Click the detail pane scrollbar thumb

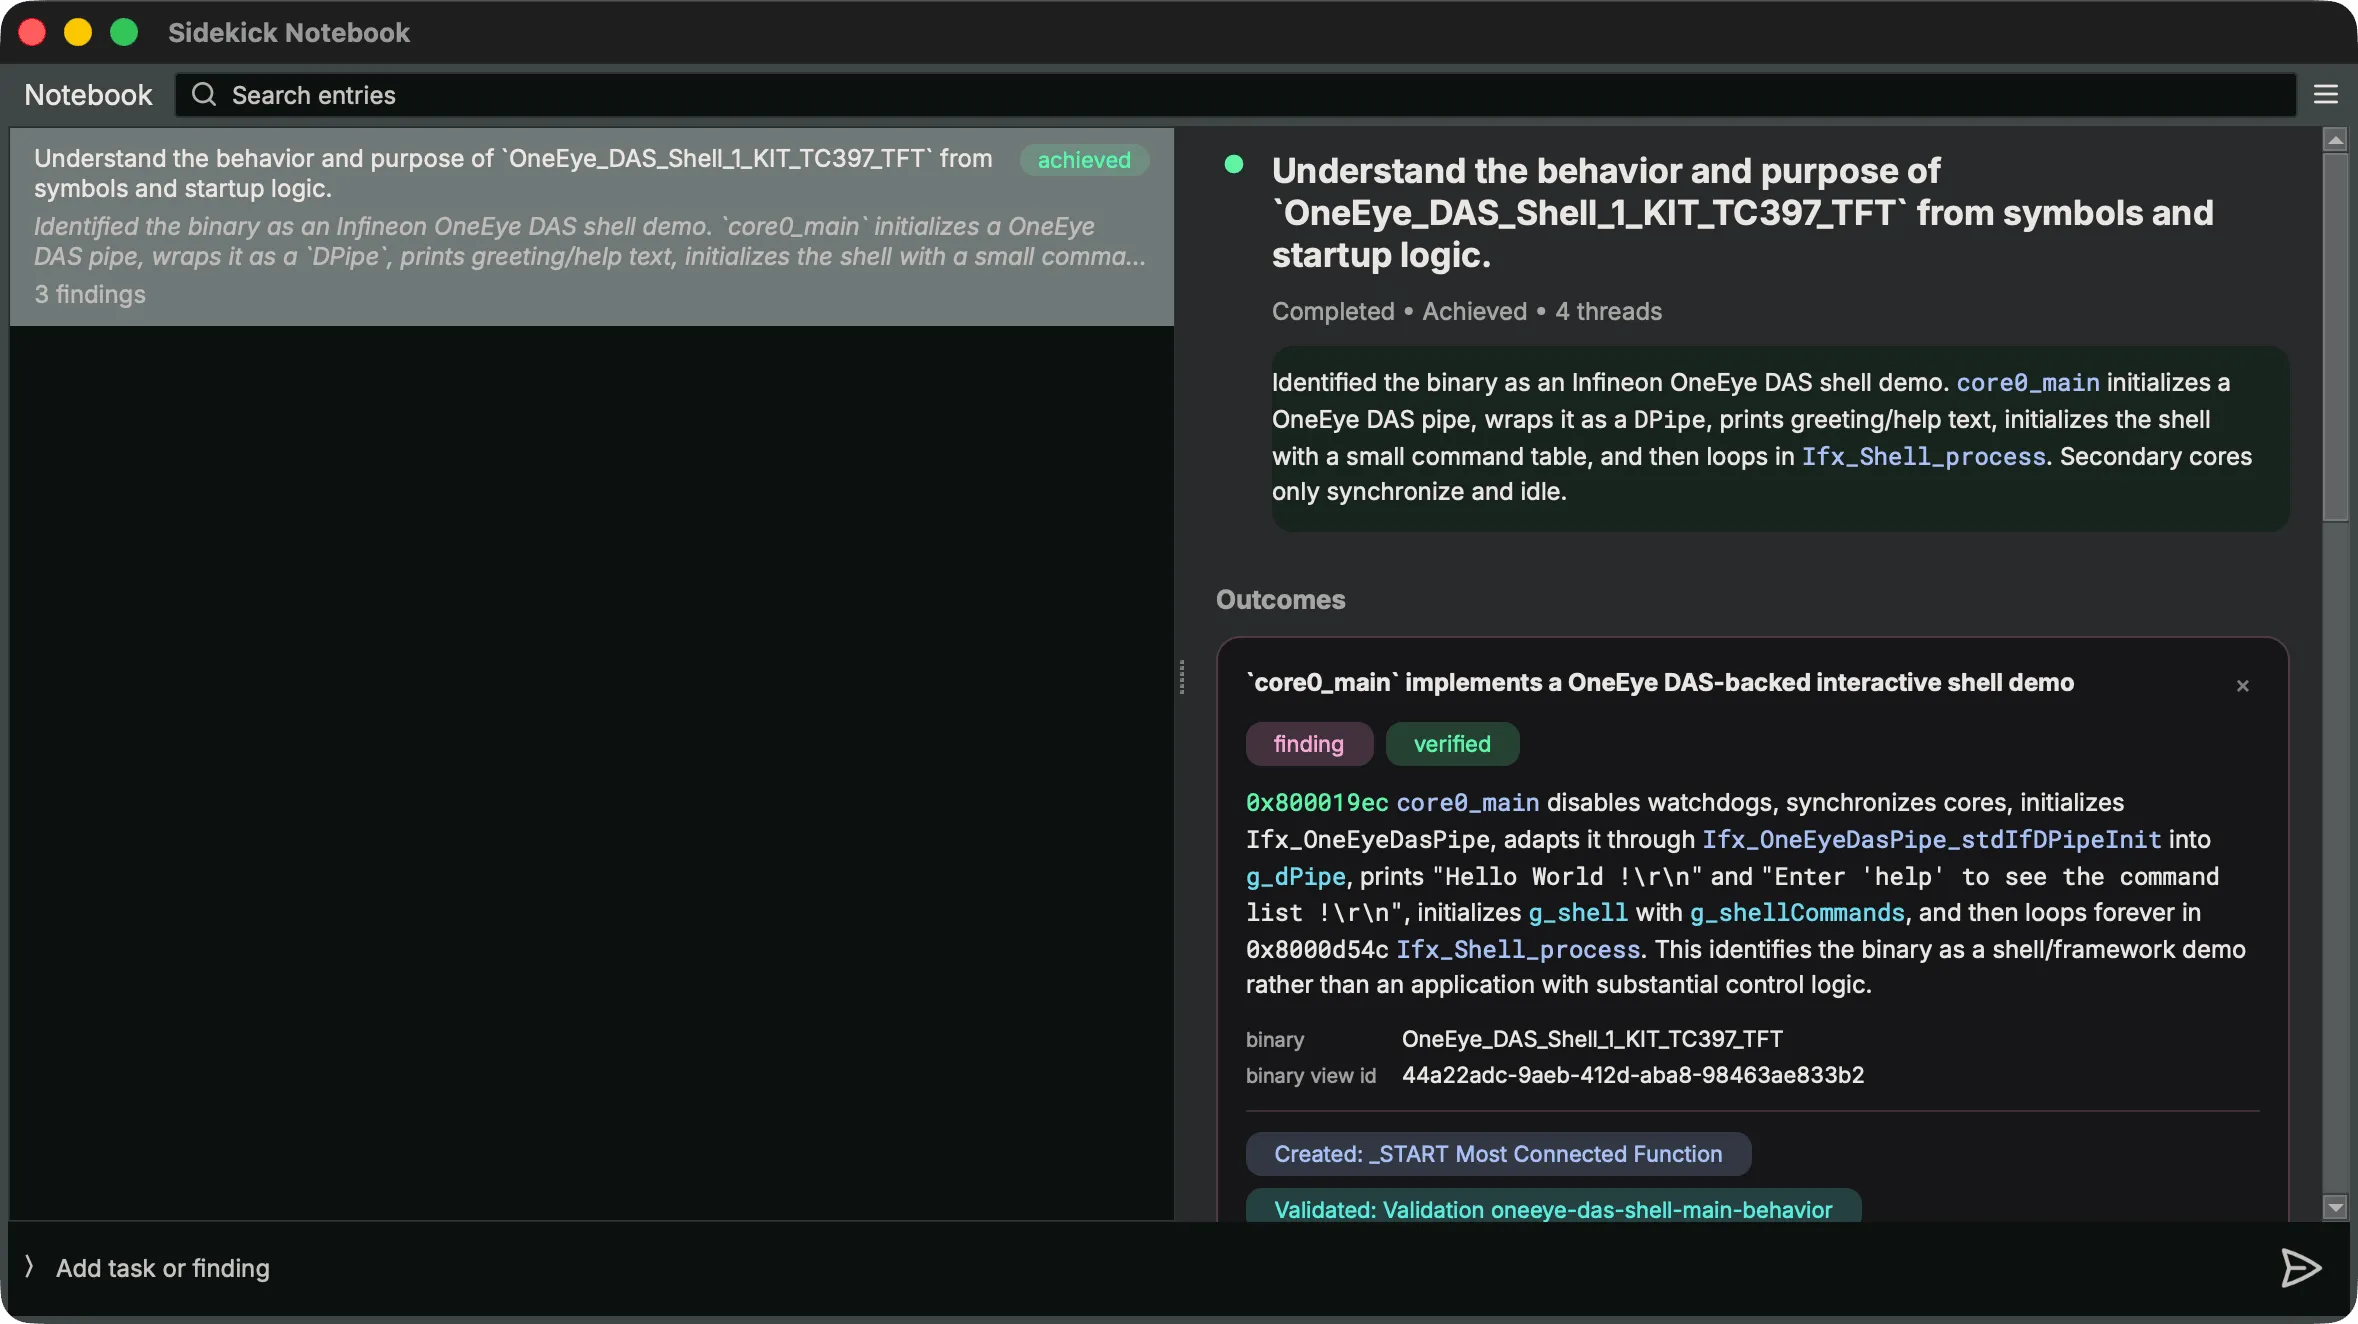[2335, 337]
